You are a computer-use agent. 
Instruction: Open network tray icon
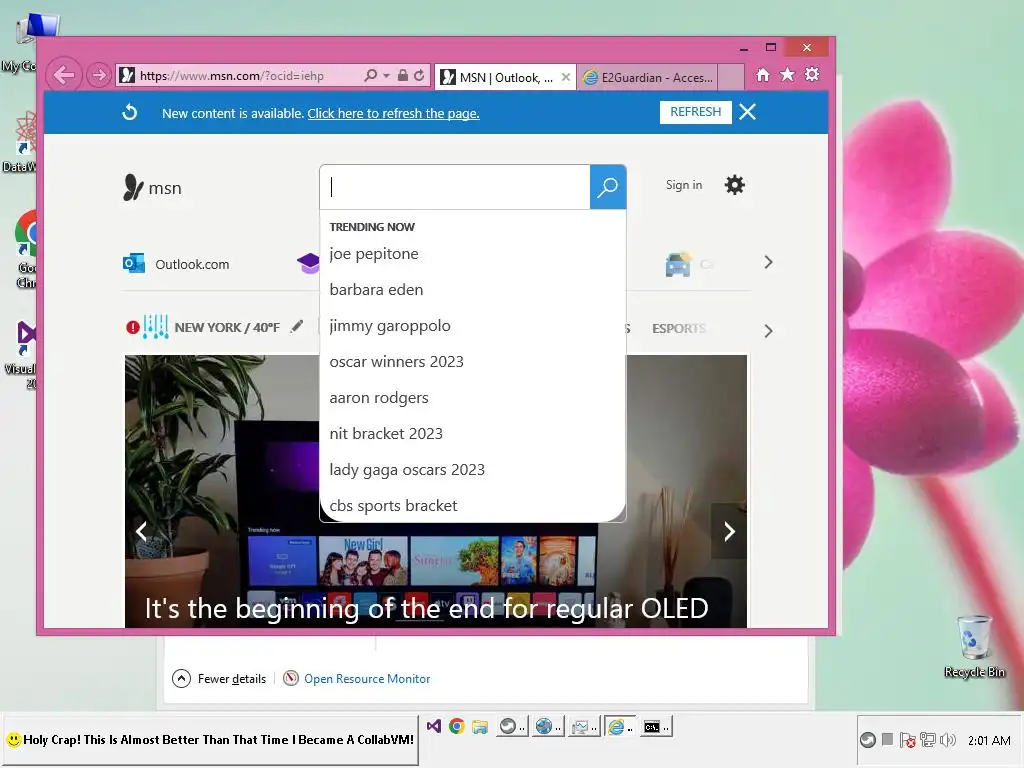(927, 740)
